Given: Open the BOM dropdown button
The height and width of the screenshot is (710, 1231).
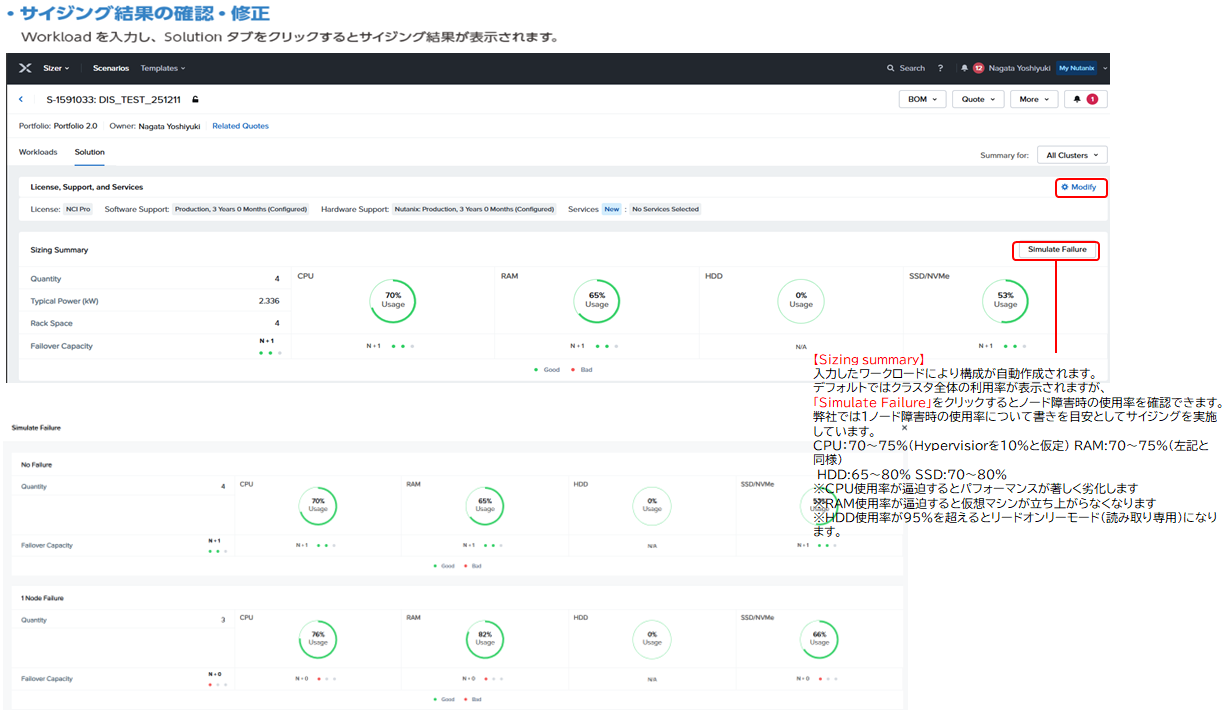Looking at the screenshot, I should (x=922, y=99).
